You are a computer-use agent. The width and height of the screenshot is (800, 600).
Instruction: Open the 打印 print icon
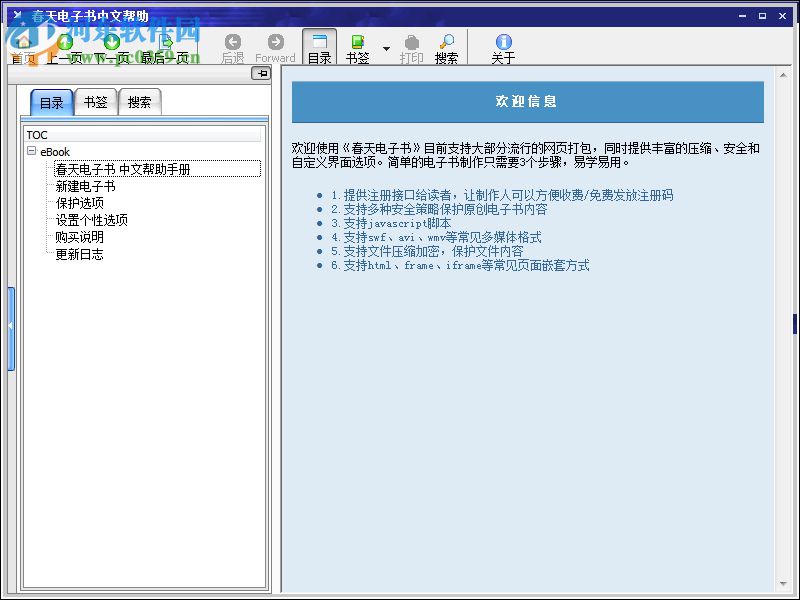point(411,44)
